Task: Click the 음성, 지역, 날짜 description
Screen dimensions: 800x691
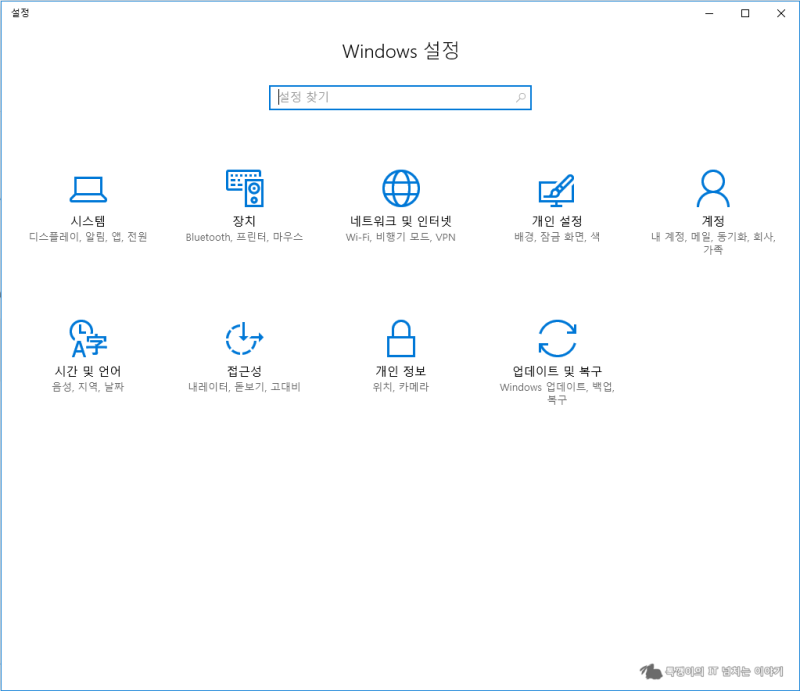Action: (x=88, y=387)
